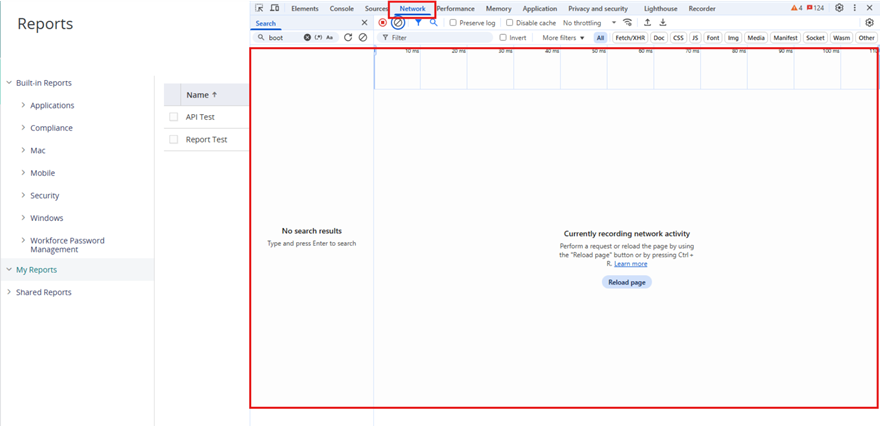Screen dimensions: 880x426
Task: Filter requests by CSS type
Action: [x=679, y=38]
